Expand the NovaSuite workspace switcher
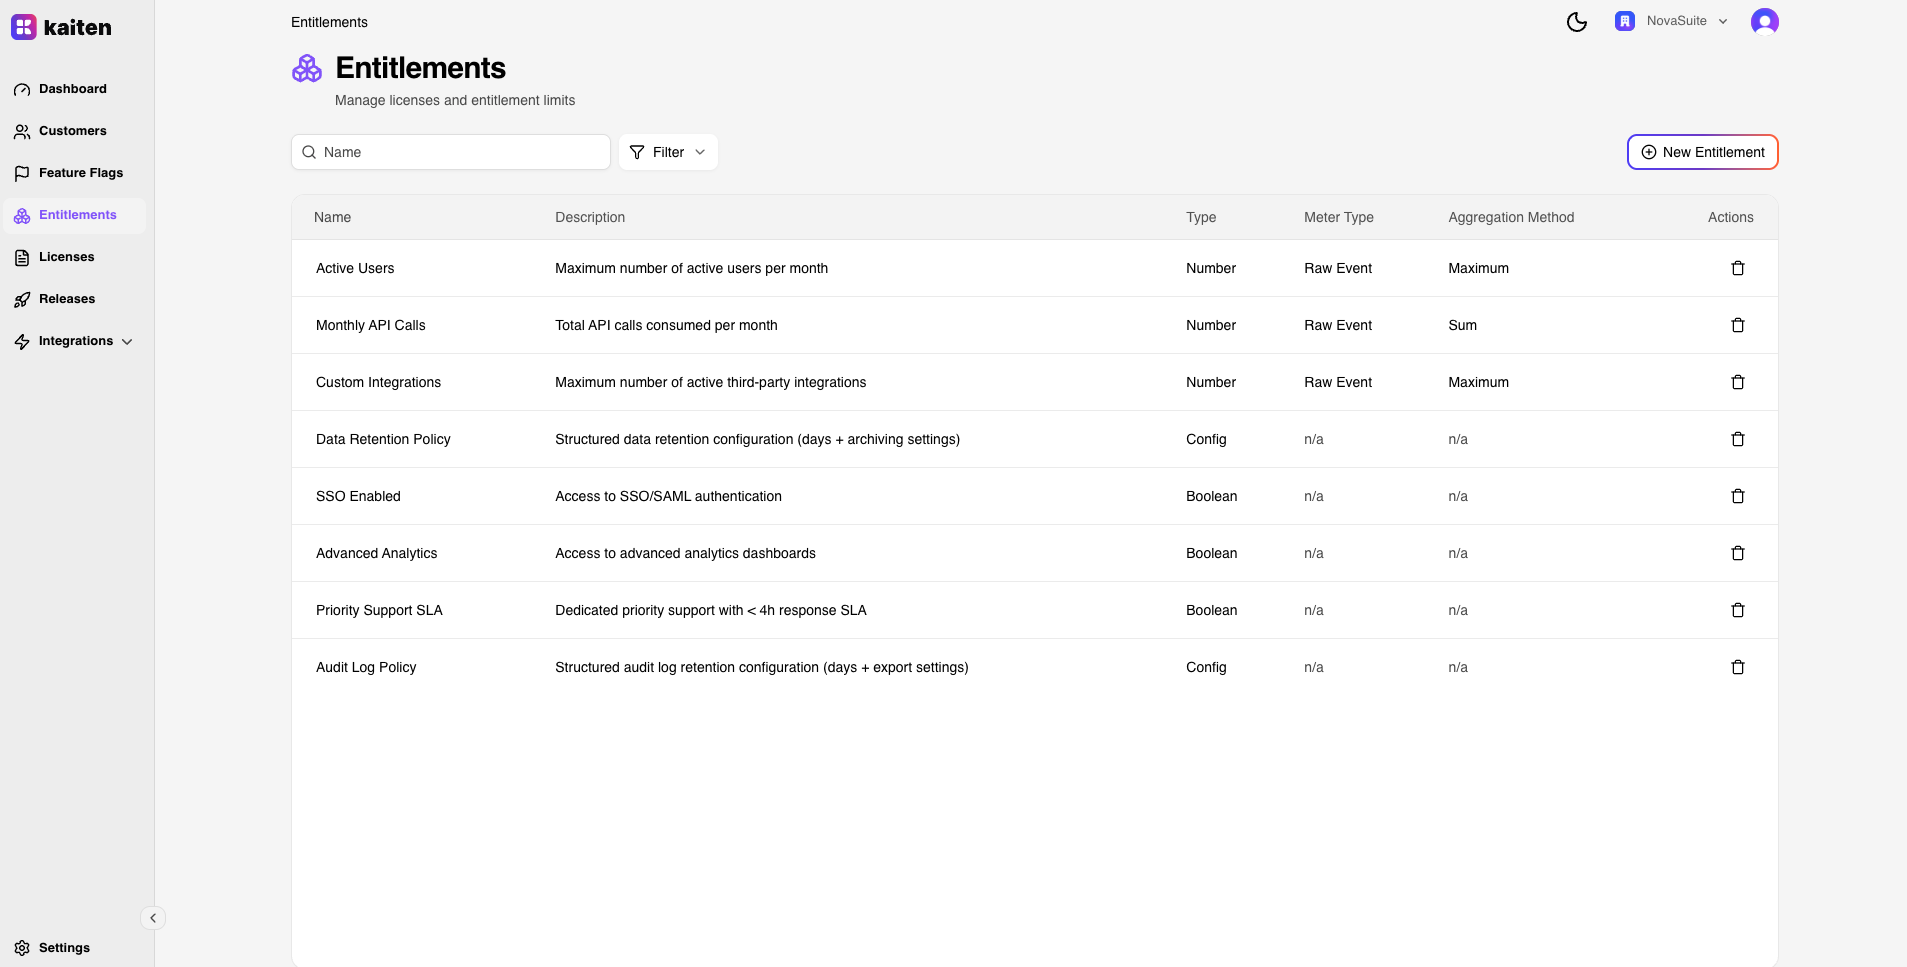The height and width of the screenshot is (967, 1907). coord(1672,21)
